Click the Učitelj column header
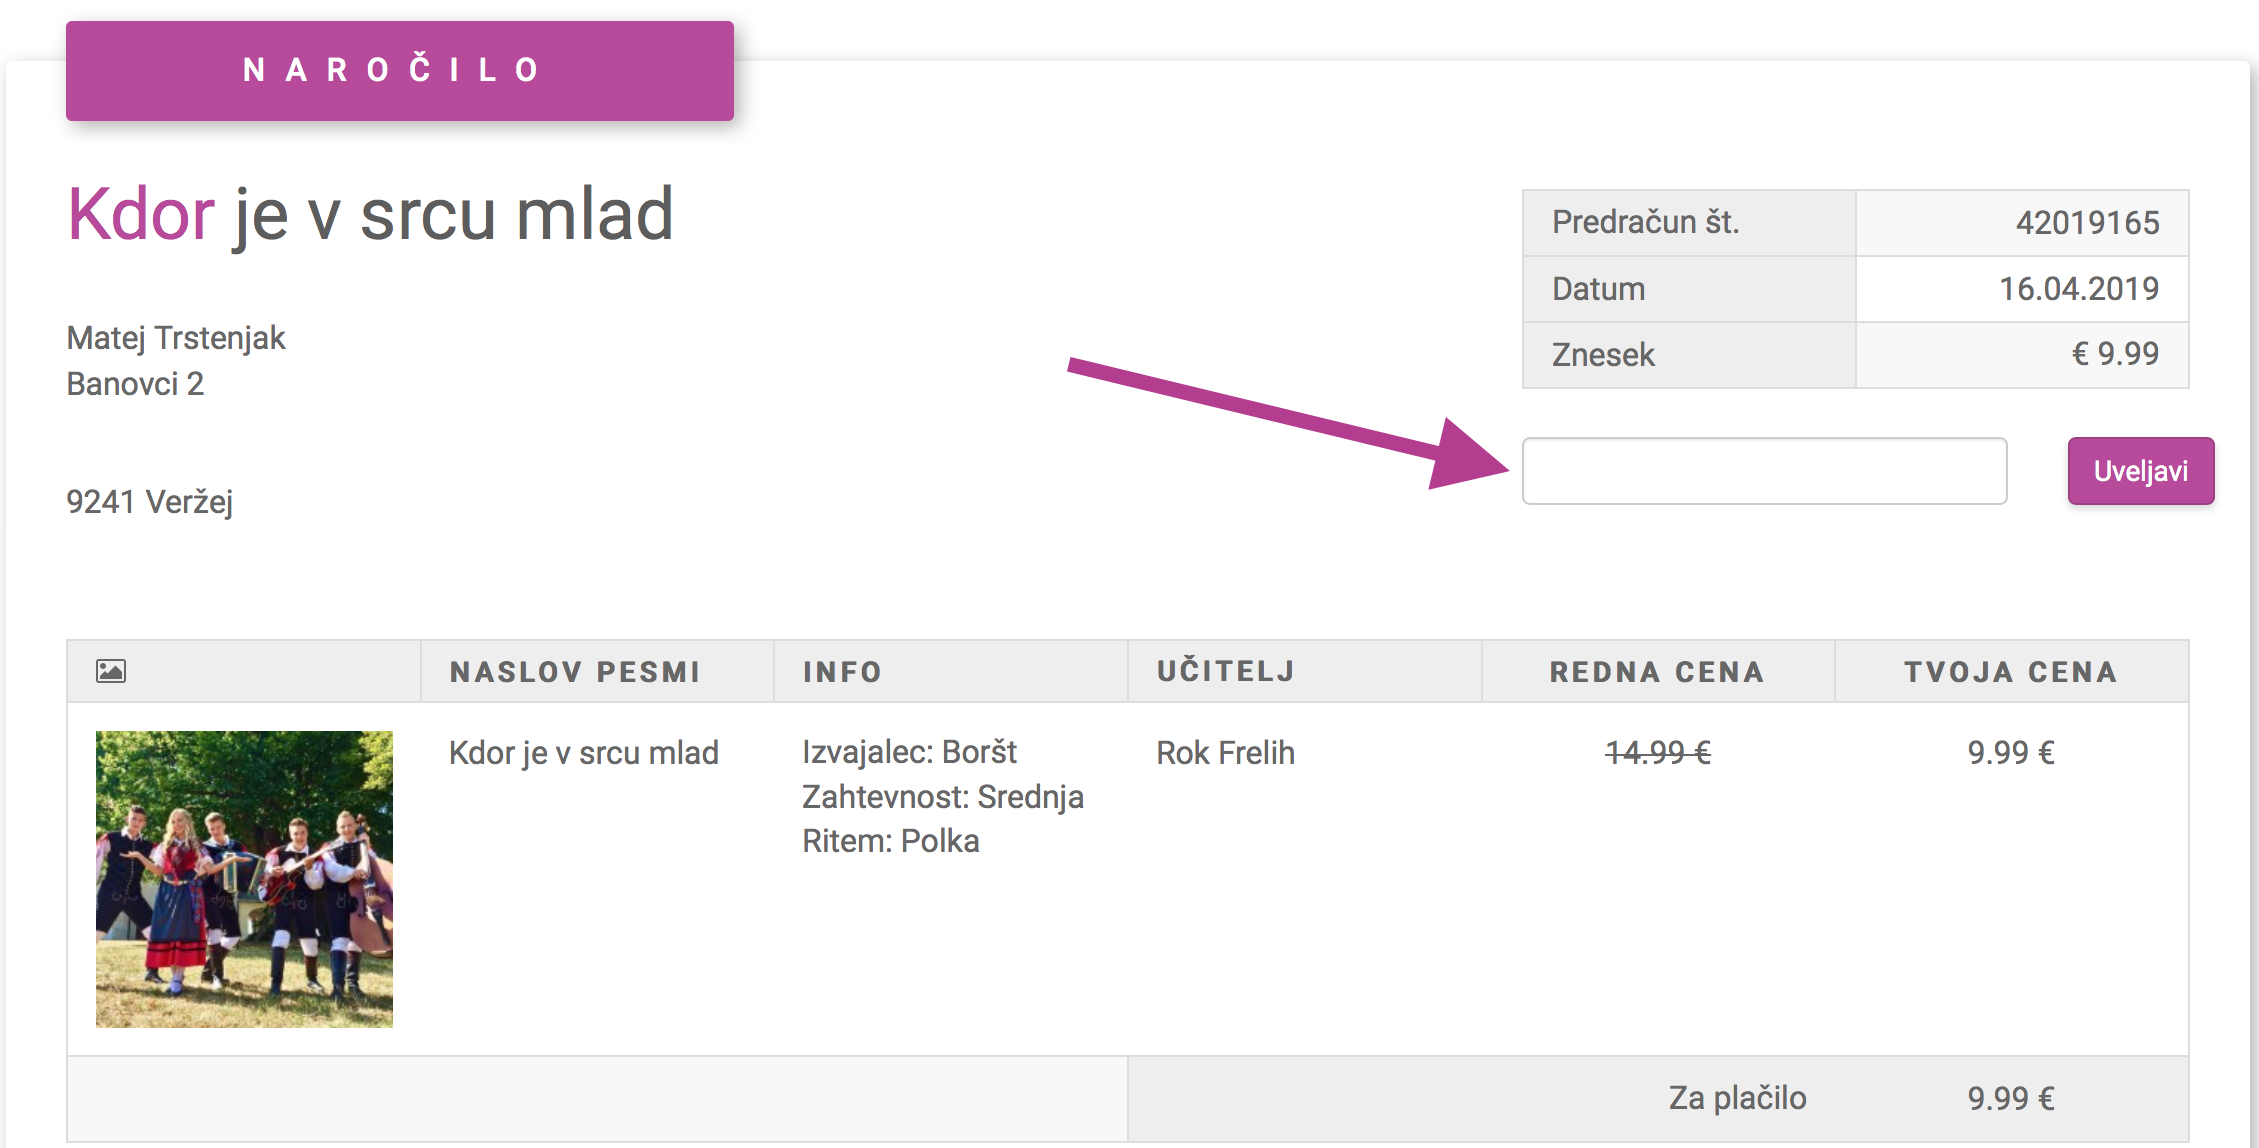 (x=1226, y=671)
